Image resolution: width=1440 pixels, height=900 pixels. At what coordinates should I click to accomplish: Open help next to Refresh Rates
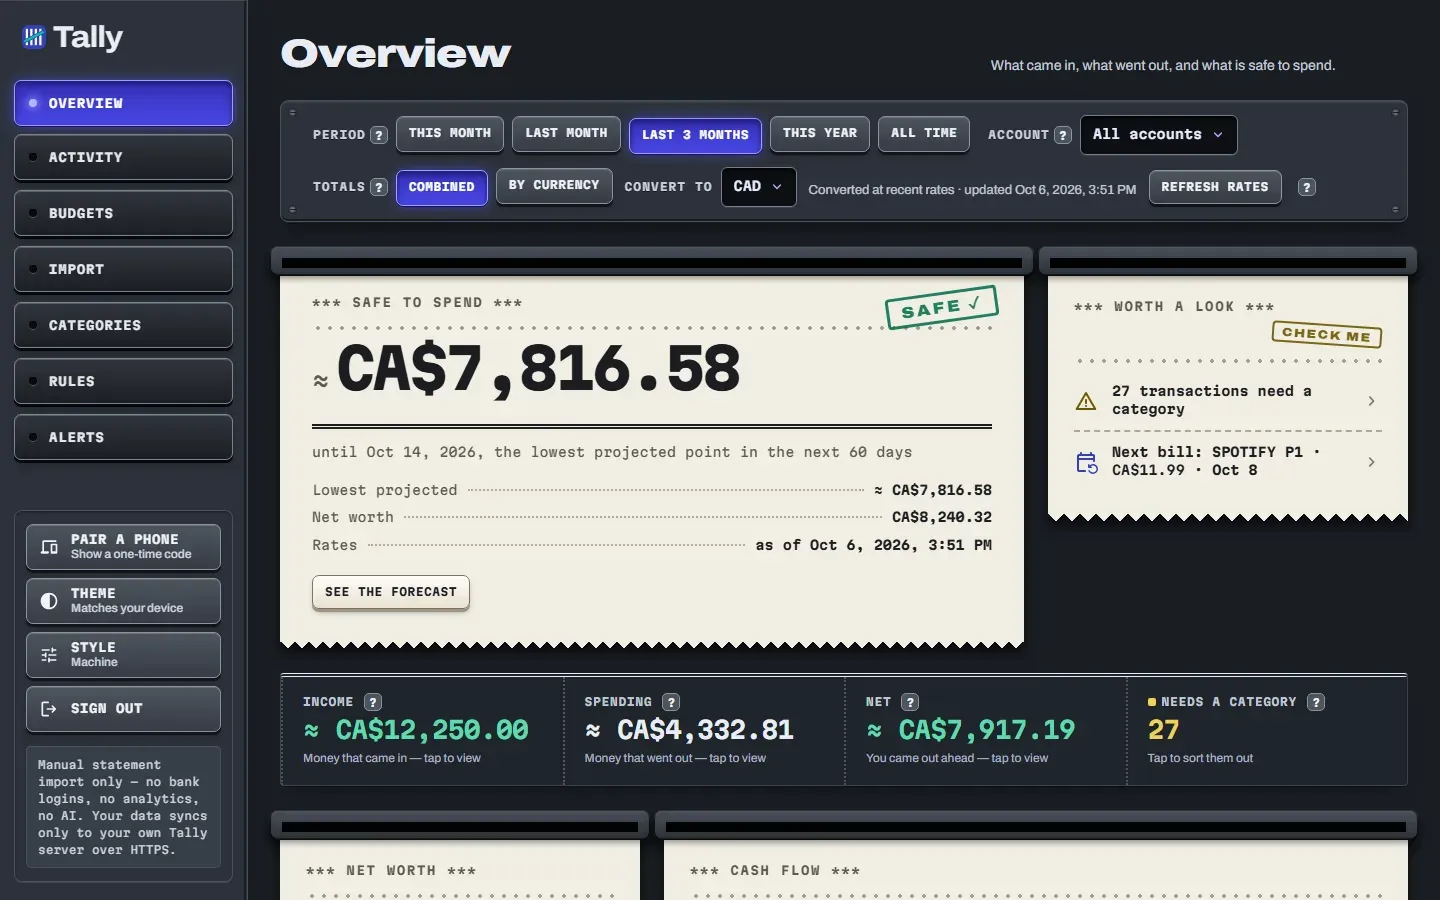click(1306, 187)
